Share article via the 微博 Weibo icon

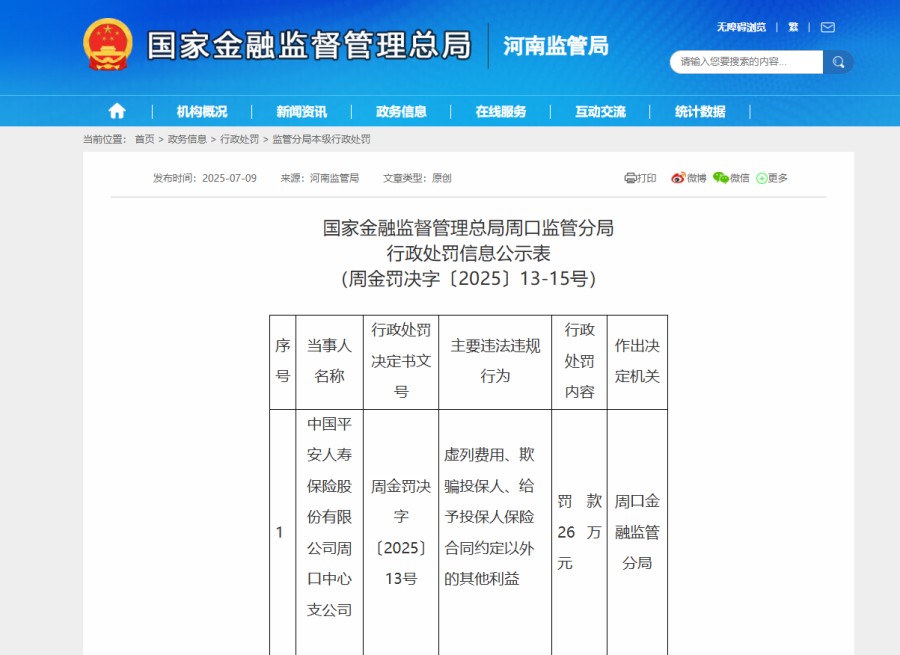[x=678, y=177]
